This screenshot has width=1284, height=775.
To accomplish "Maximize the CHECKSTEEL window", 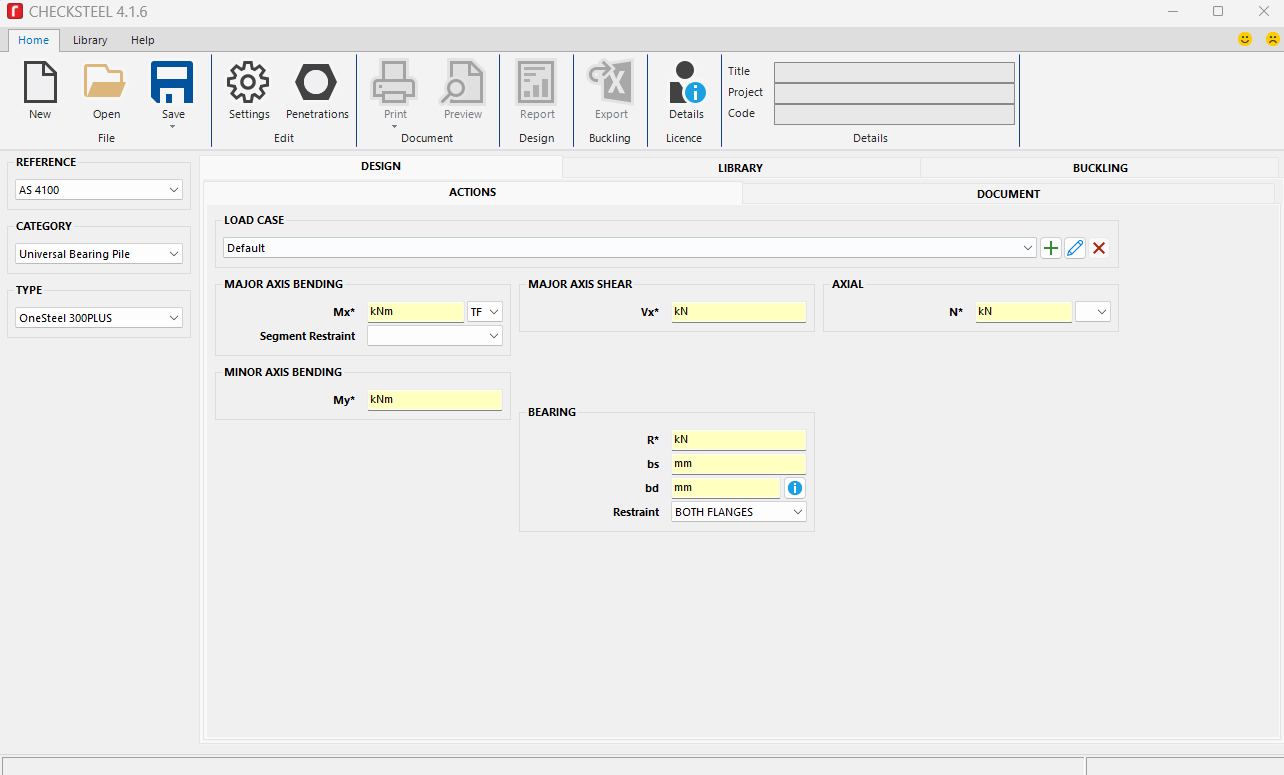I will (x=1218, y=11).
